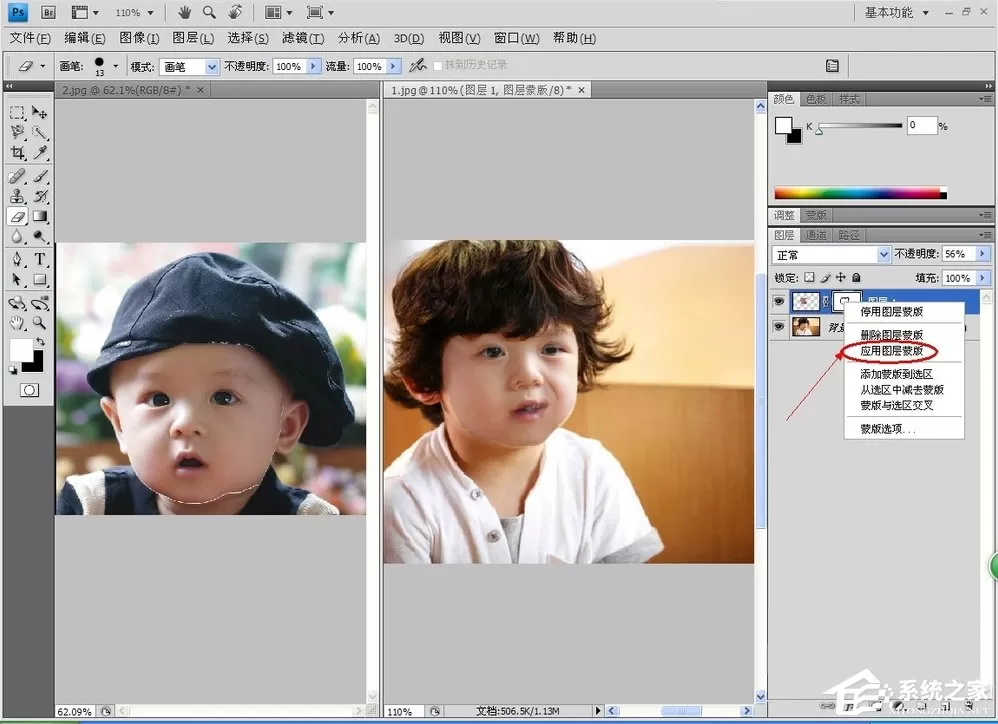Click the color spectrum ramp bar

click(x=860, y=193)
